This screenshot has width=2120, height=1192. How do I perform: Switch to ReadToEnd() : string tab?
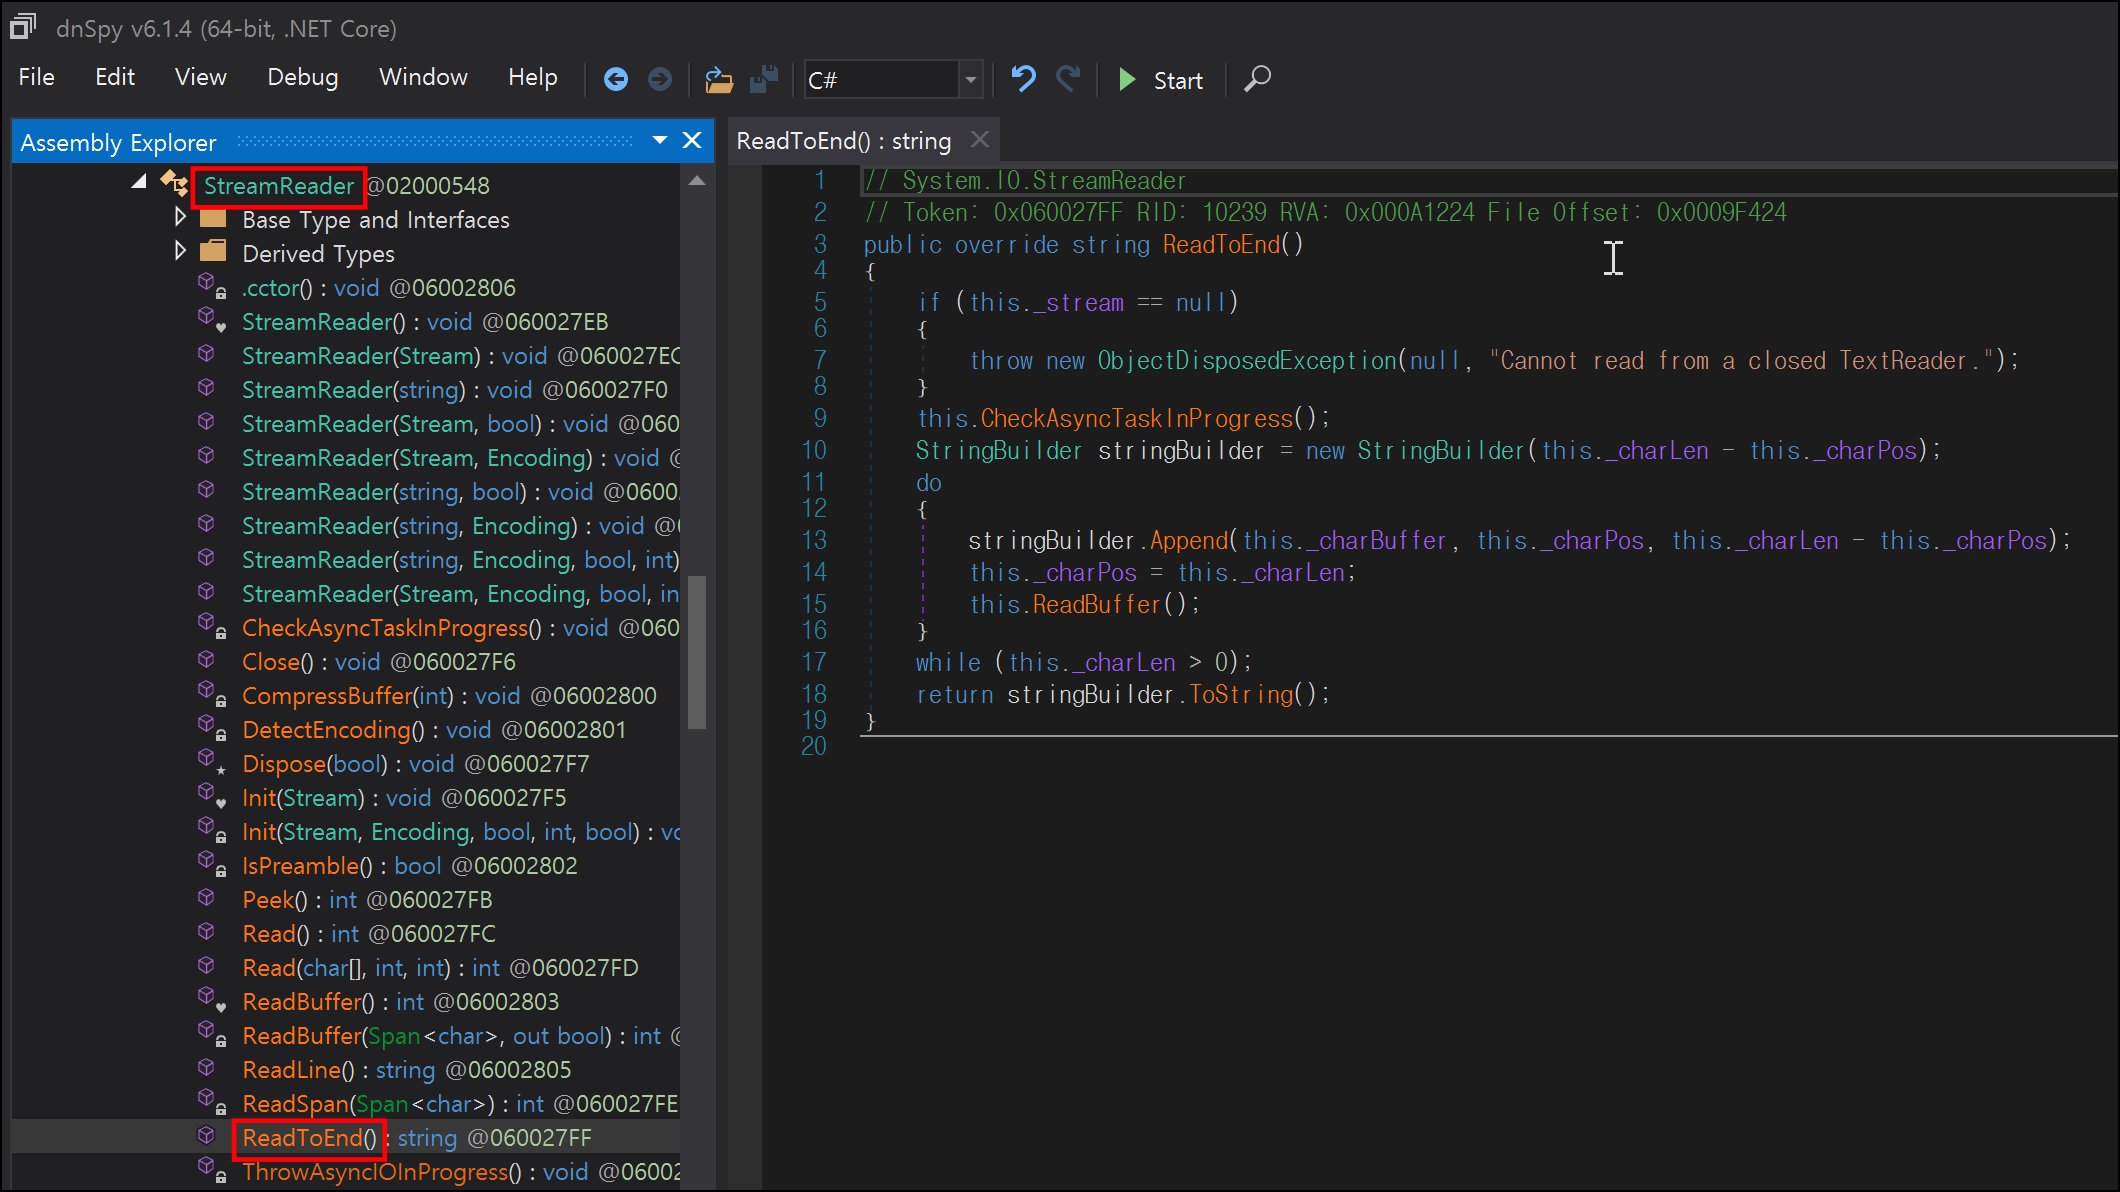[x=843, y=141]
